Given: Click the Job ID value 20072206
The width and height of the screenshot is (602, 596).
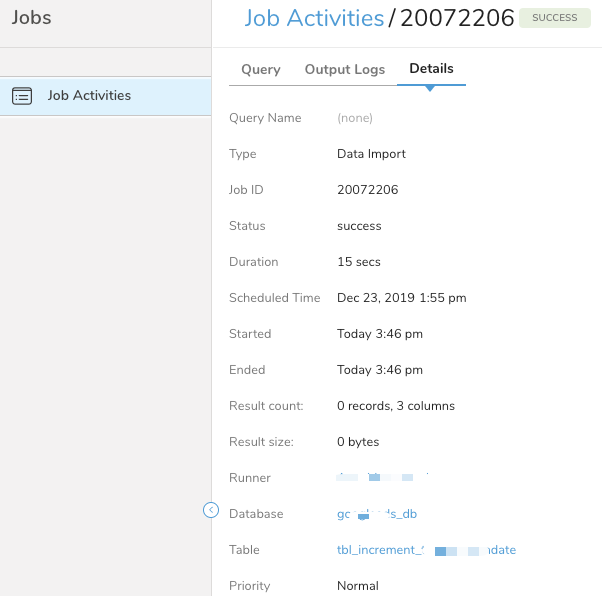Looking at the screenshot, I should point(368,190).
